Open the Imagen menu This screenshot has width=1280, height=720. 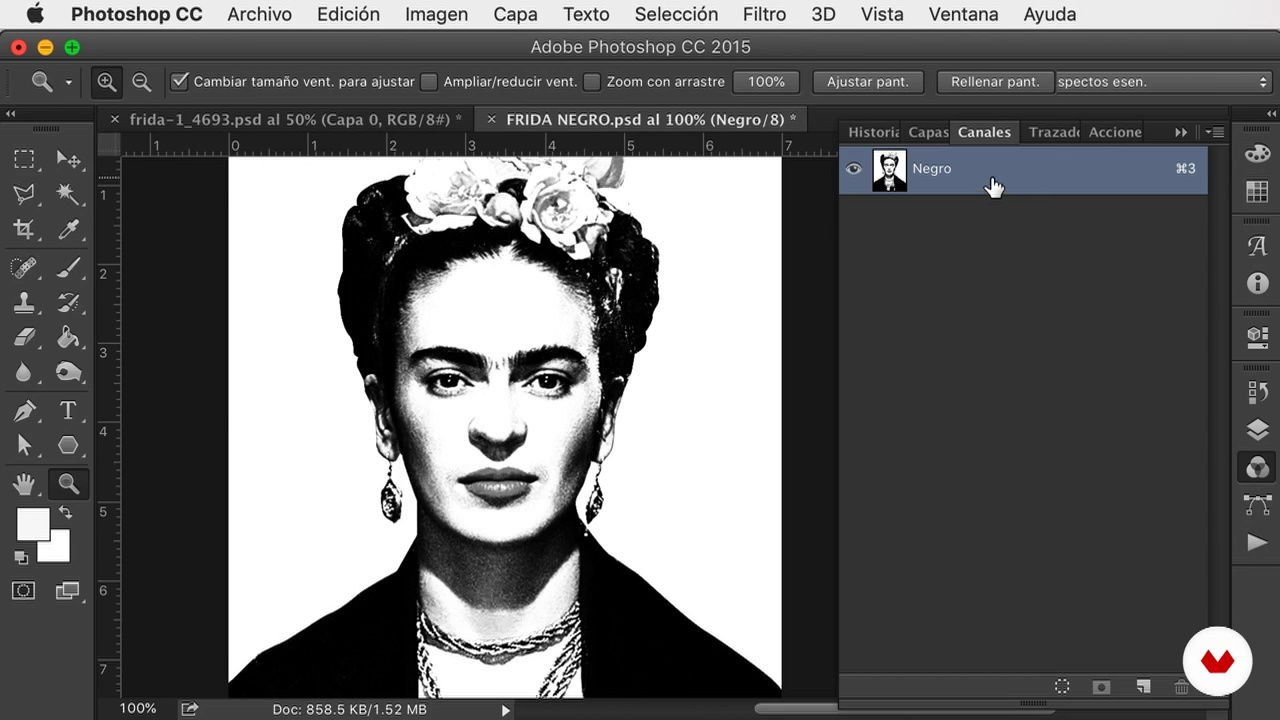coord(436,14)
